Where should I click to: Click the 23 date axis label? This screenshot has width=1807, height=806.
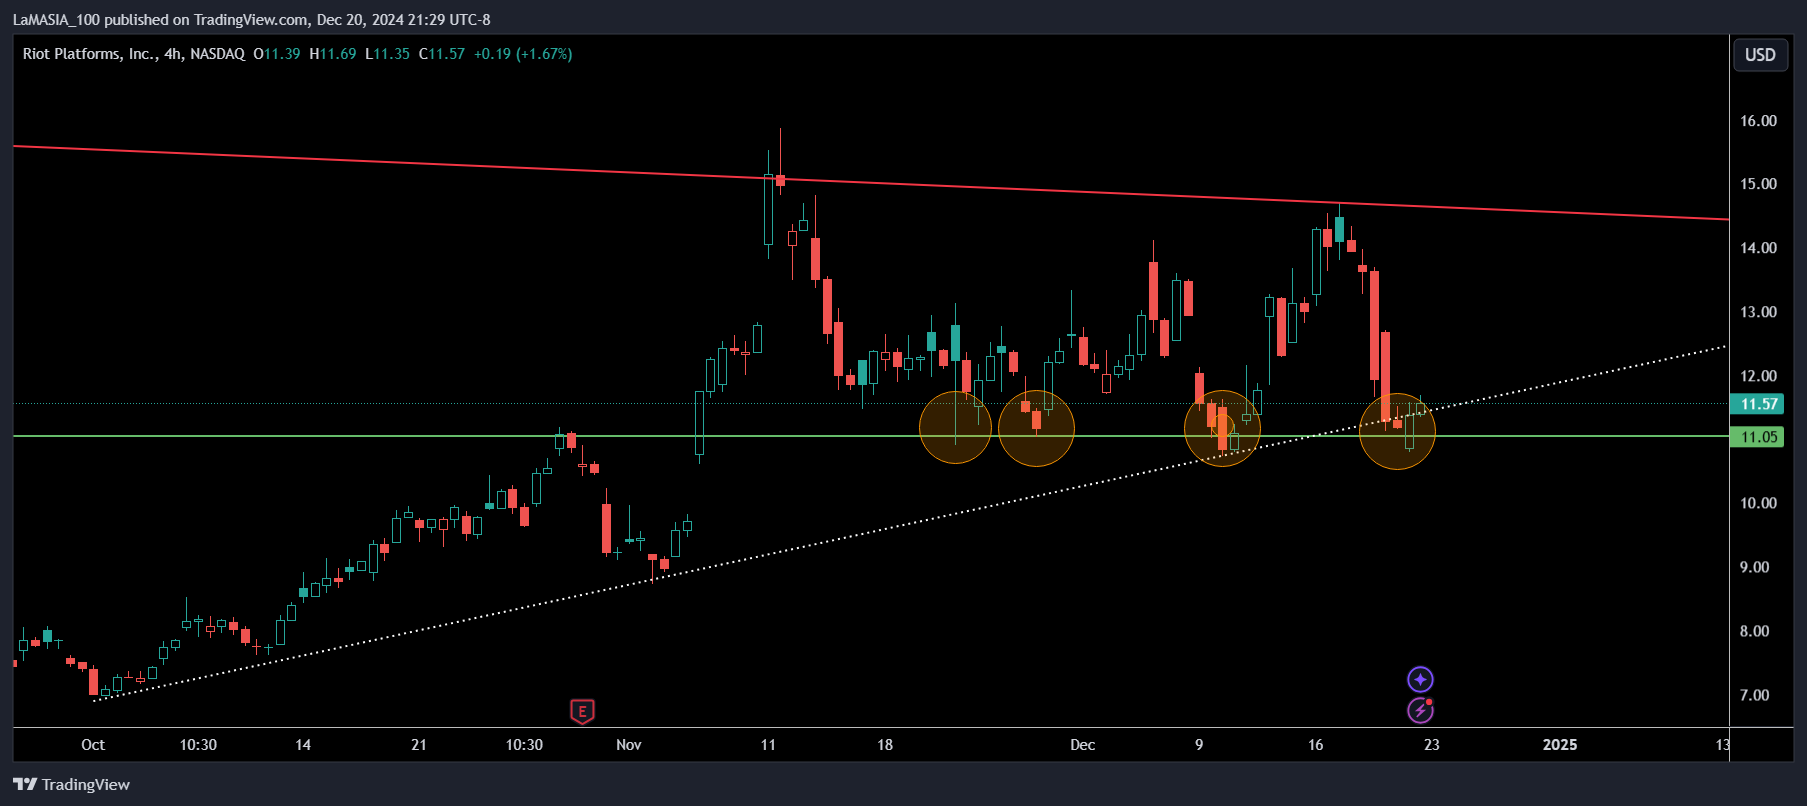1432,745
